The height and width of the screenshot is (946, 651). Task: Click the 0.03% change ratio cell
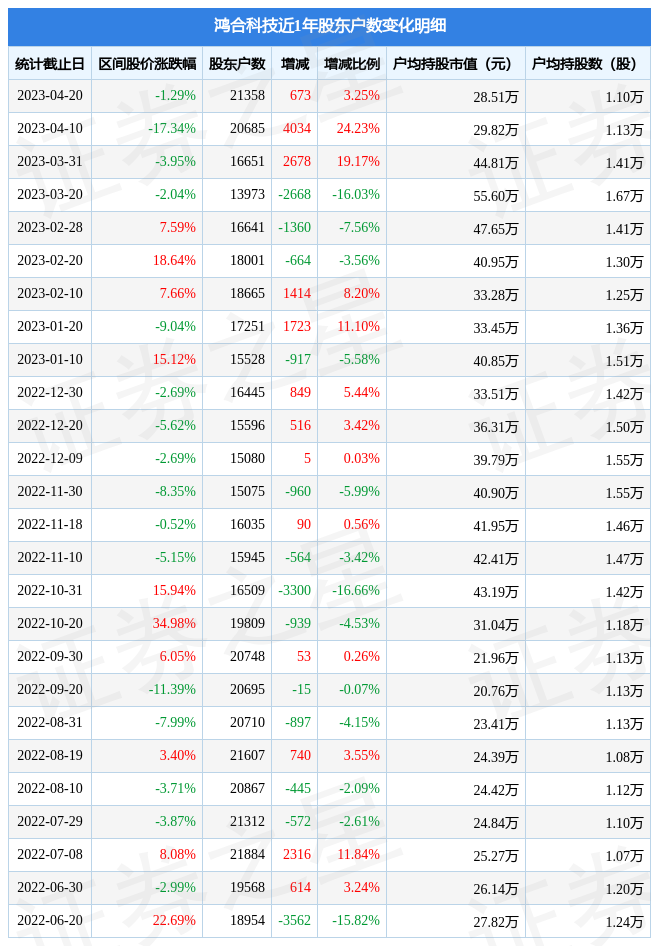pos(361,459)
